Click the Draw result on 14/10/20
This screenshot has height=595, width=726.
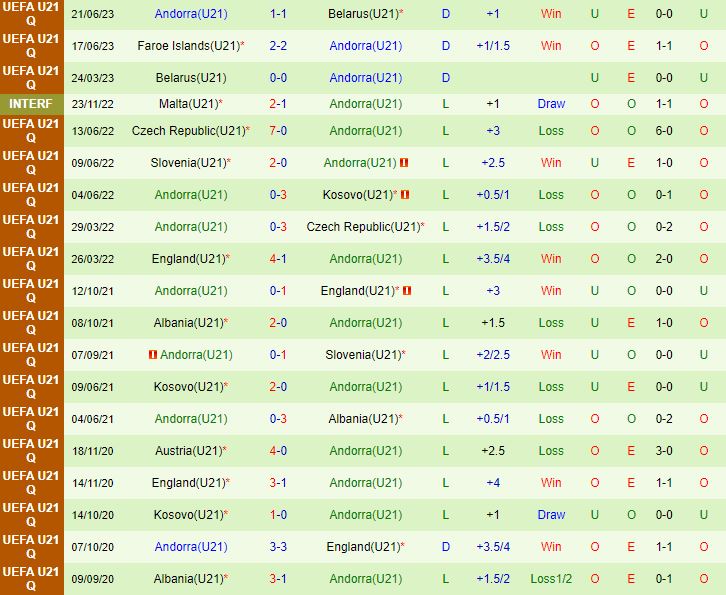[x=551, y=514]
